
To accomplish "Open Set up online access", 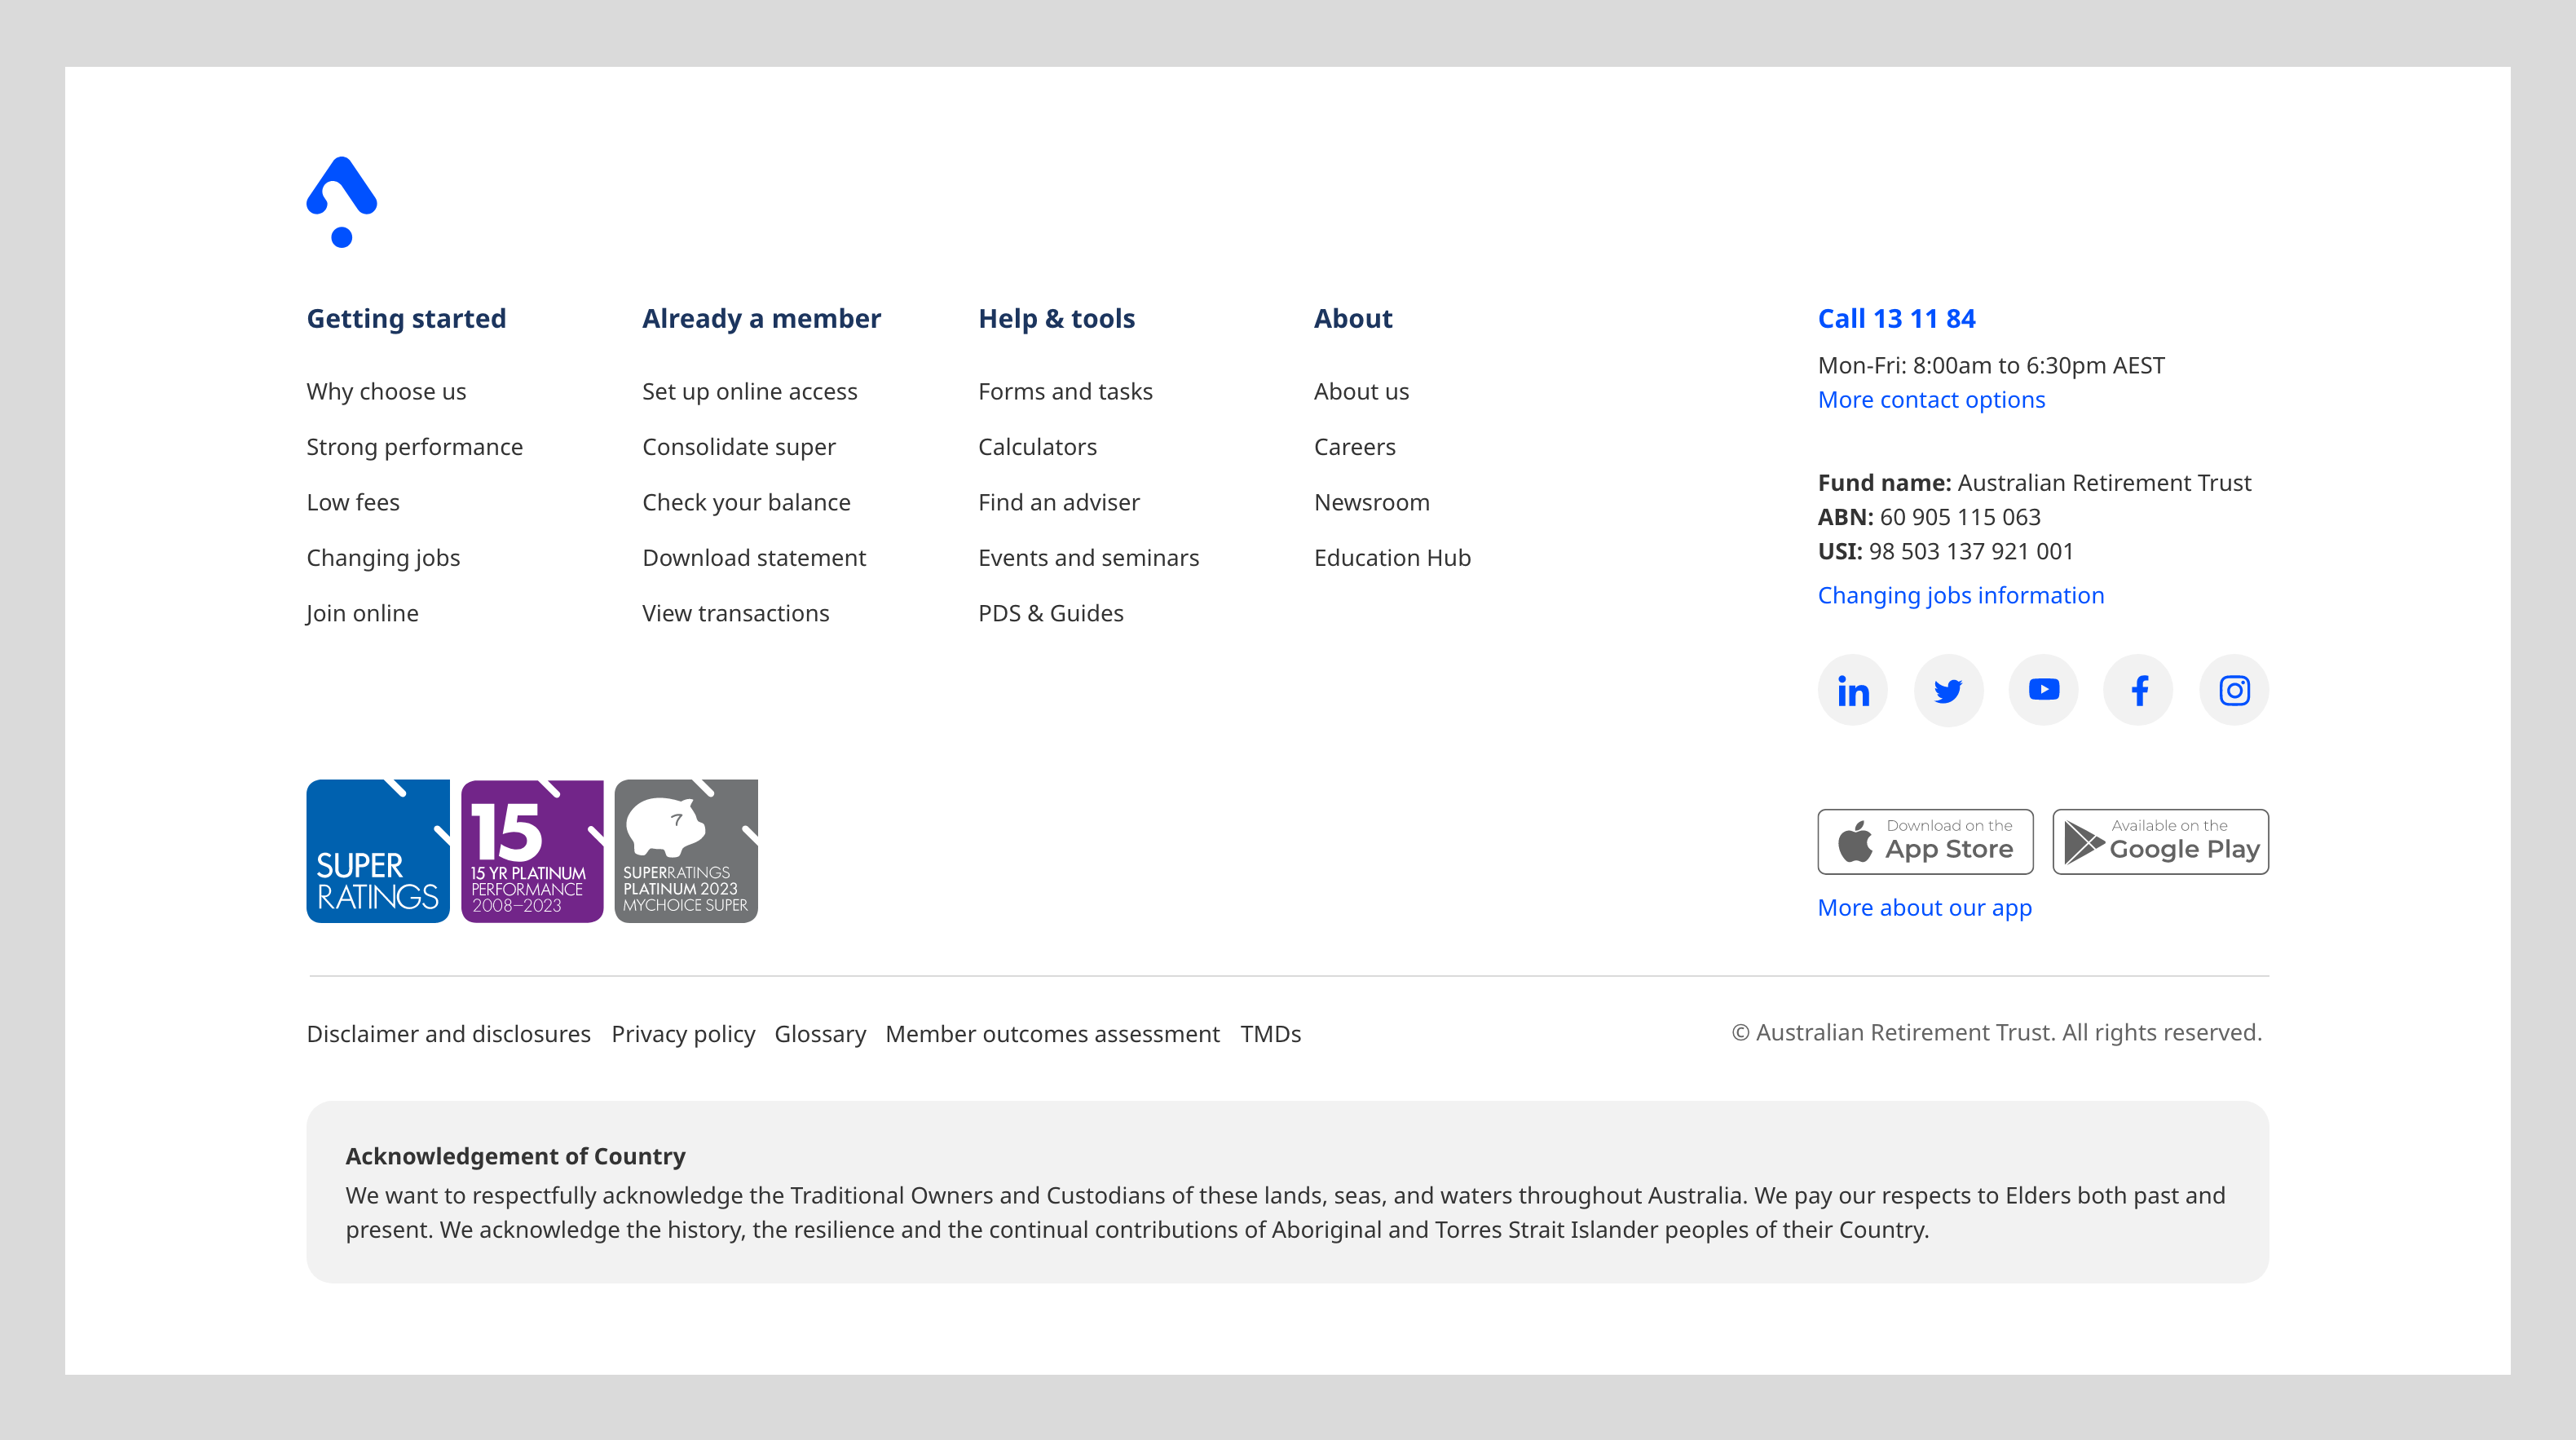I will point(750,391).
